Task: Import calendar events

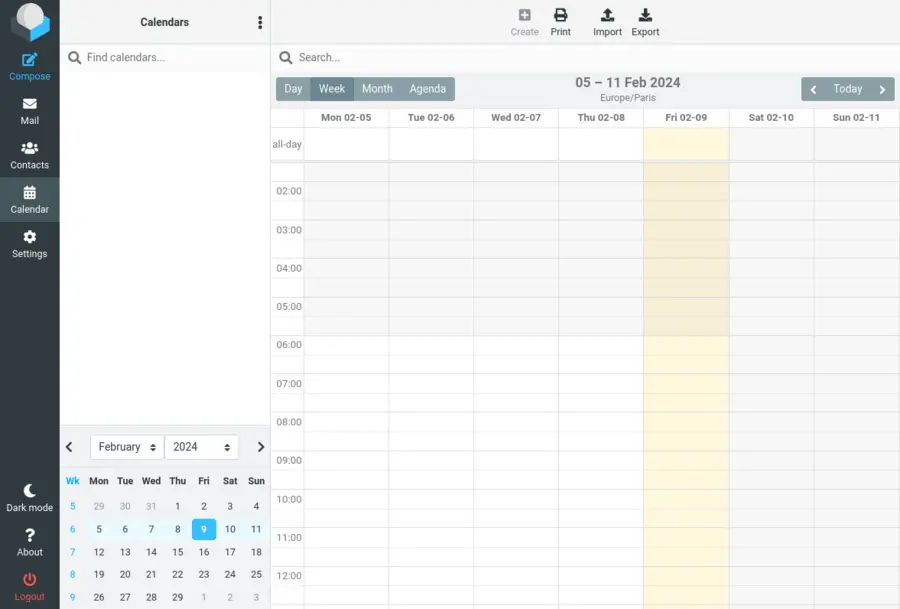Action: coord(607,20)
